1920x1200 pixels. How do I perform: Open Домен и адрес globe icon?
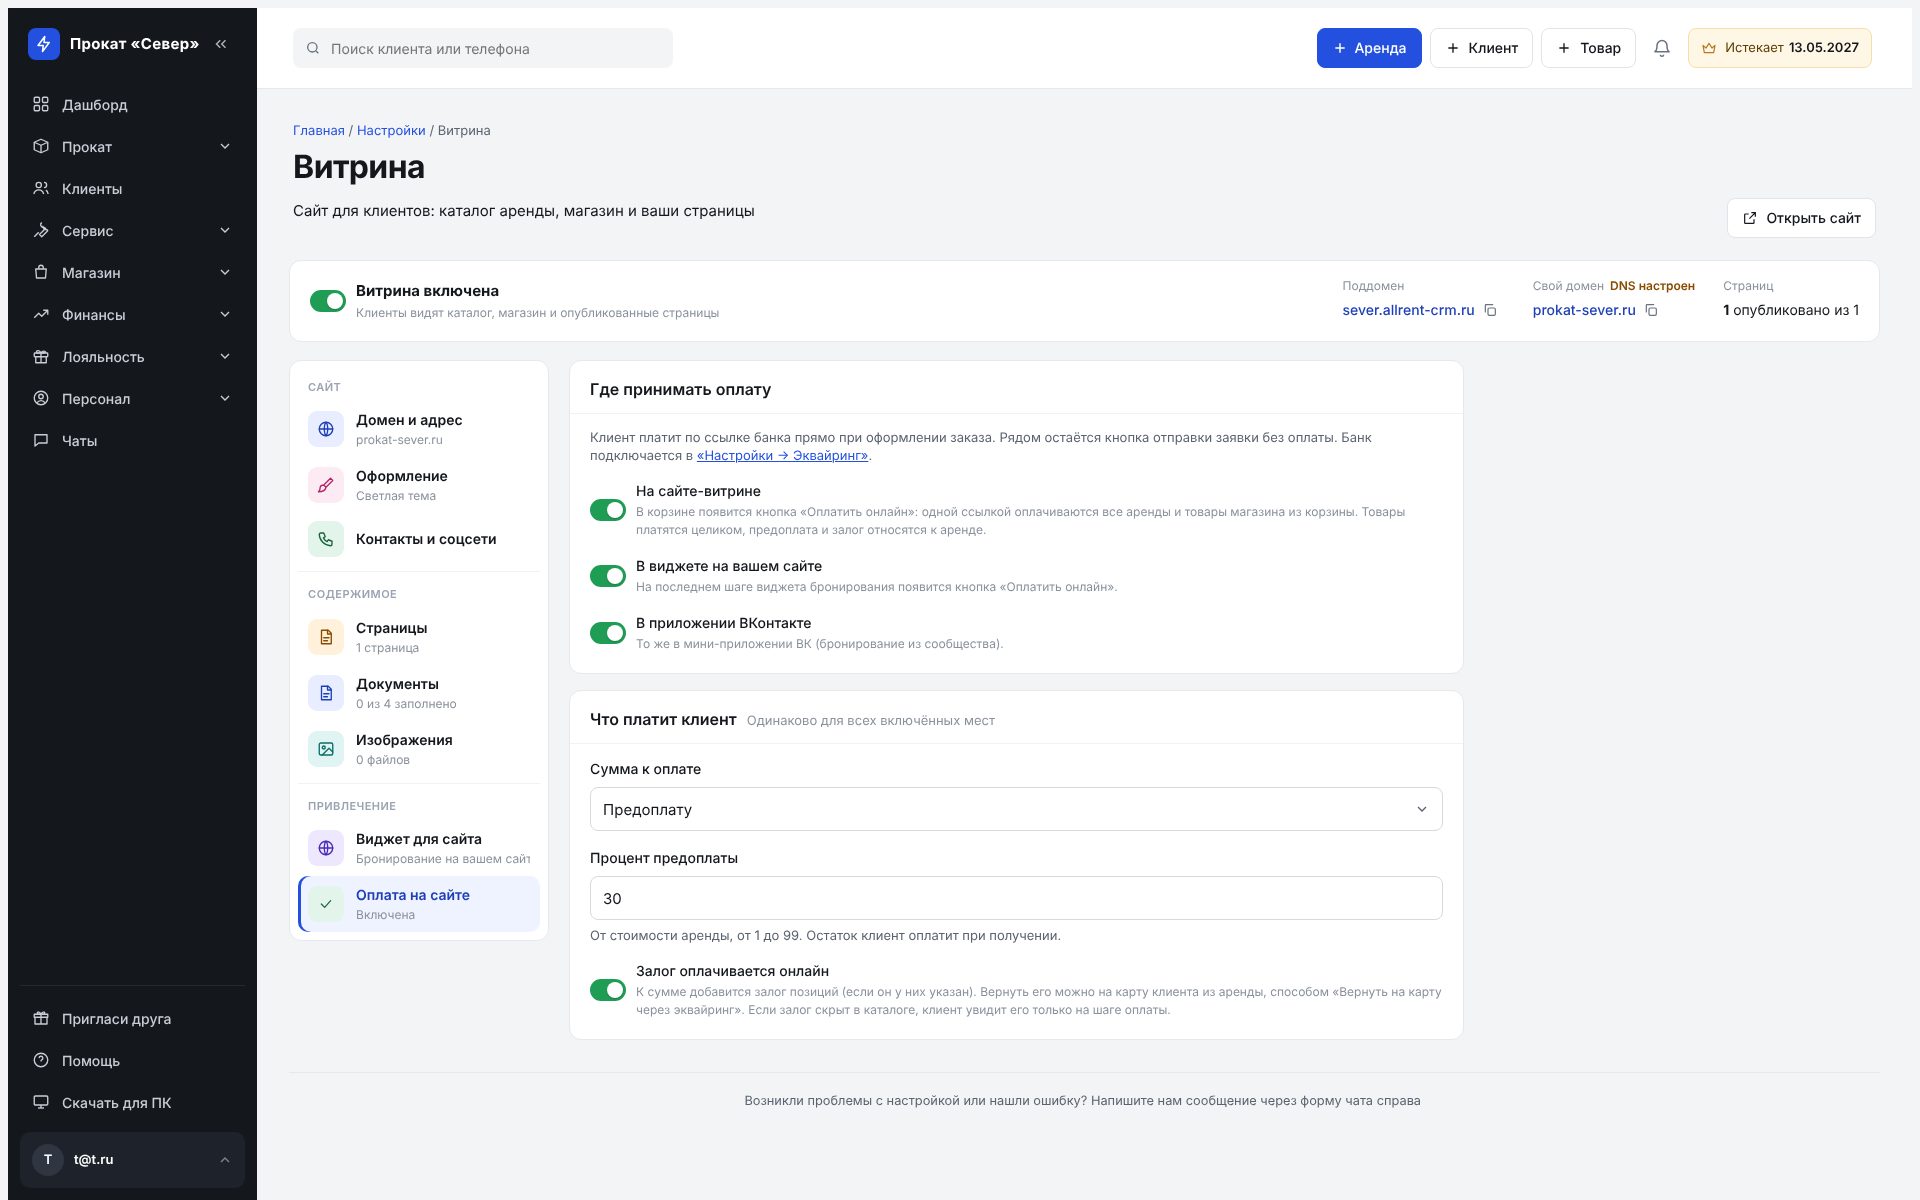(326, 429)
